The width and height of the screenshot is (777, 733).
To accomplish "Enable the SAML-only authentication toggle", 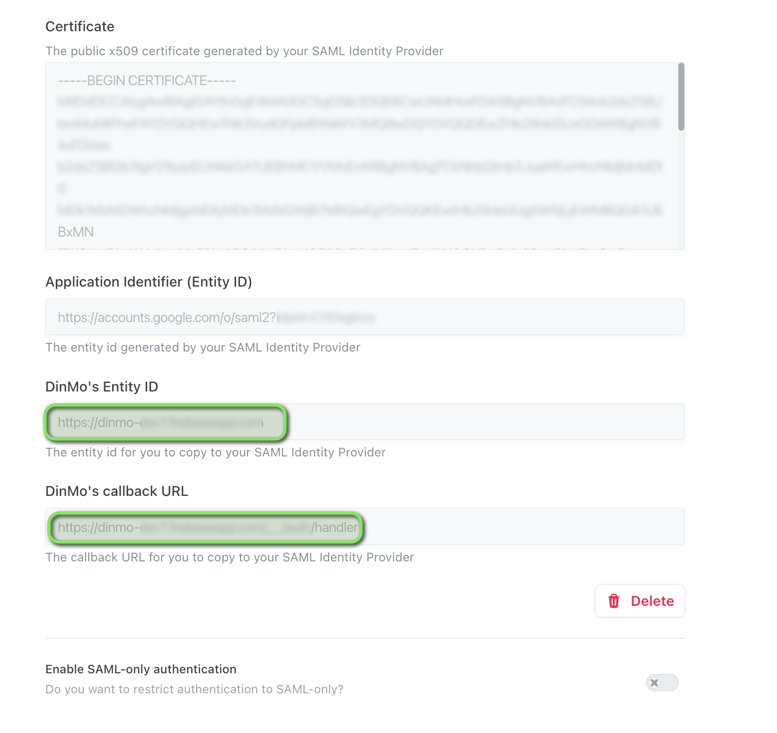I will 662,683.
